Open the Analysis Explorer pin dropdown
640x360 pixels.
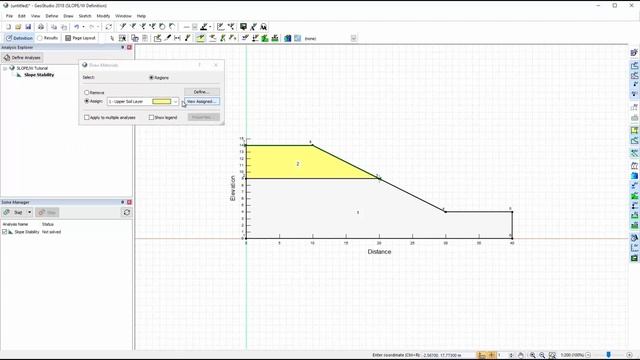click(122, 47)
